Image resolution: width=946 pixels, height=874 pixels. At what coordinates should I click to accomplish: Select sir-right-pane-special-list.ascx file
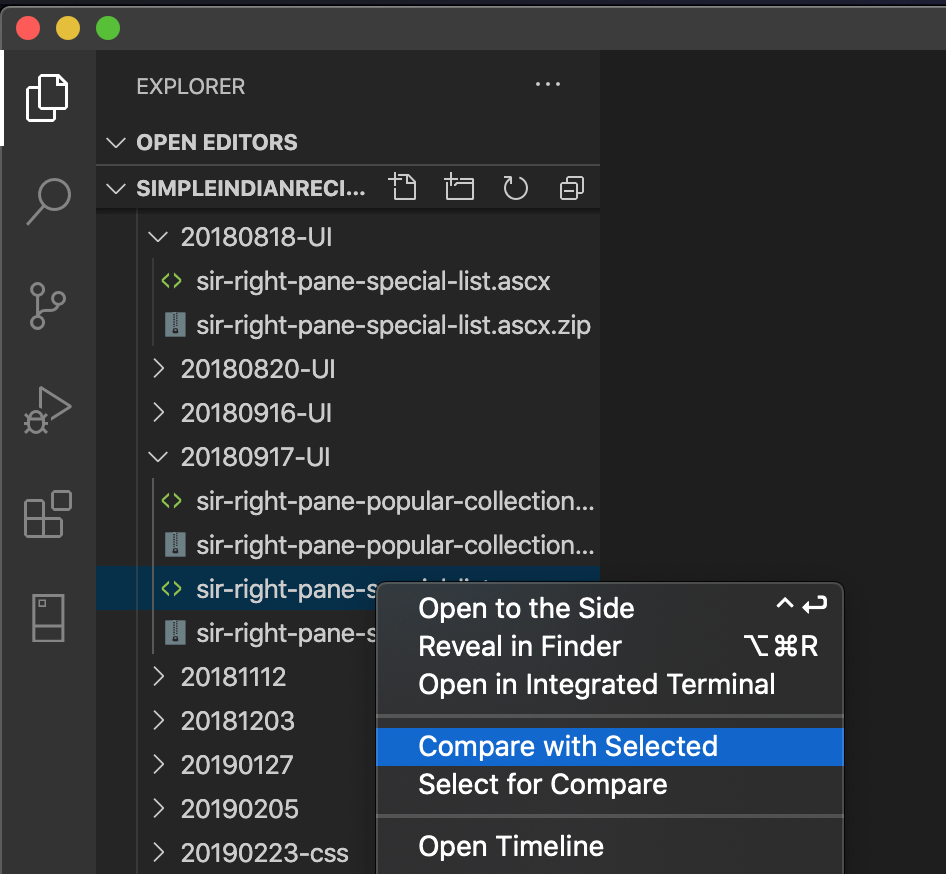(x=372, y=281)
